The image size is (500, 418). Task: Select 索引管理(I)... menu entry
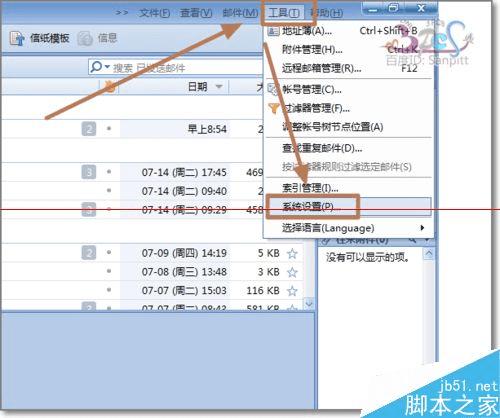348,188
